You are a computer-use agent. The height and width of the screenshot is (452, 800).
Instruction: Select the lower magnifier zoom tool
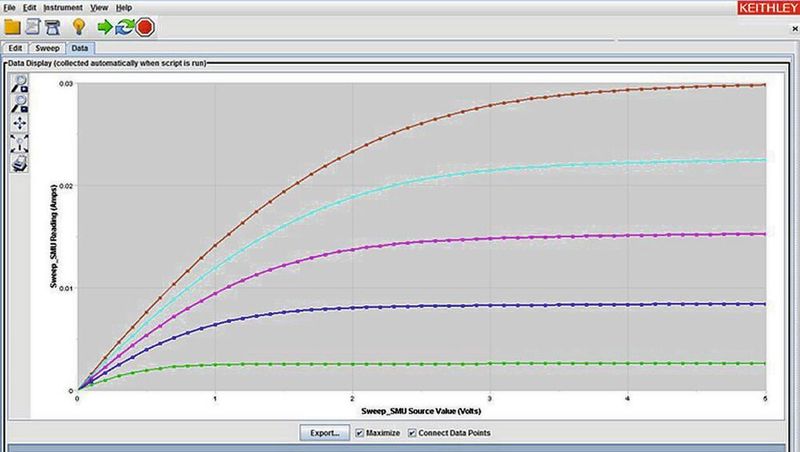[19, 104]
